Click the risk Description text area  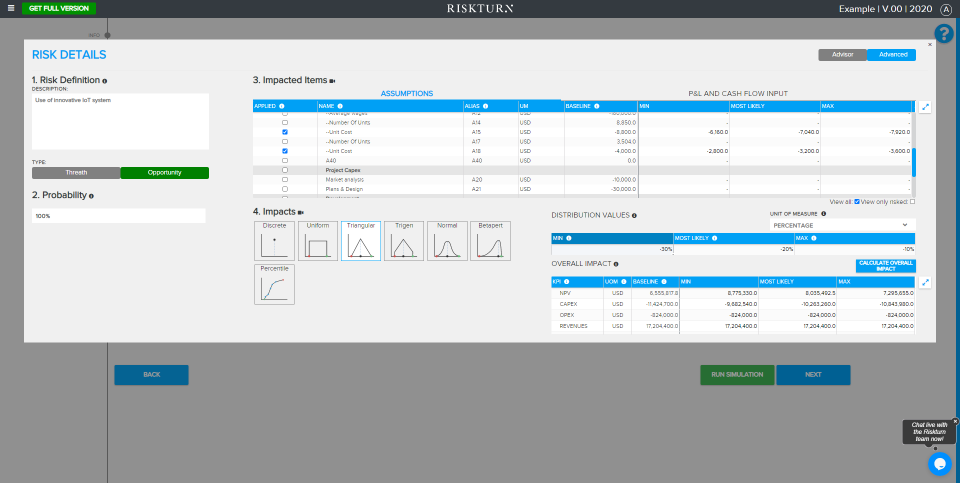tap(121, 121)
